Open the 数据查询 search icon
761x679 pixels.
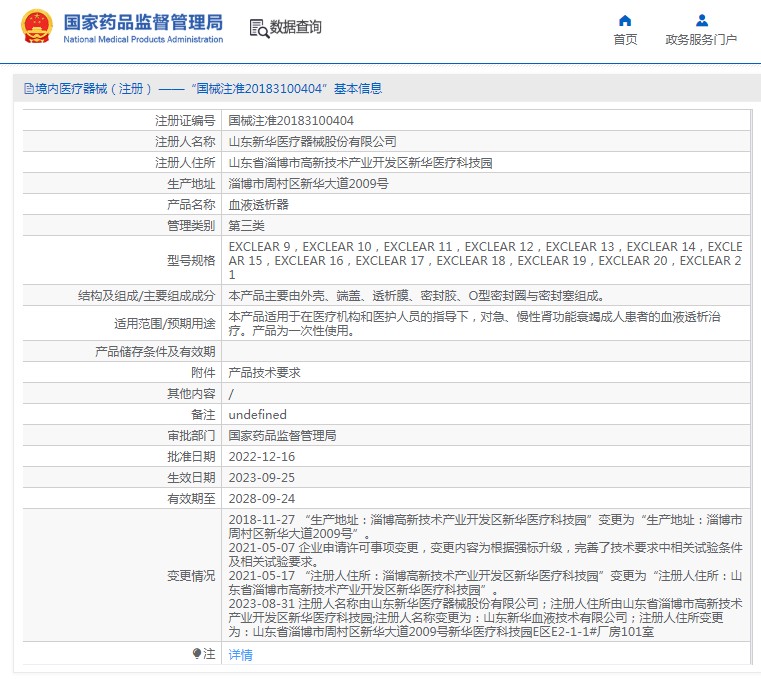coord(259,28)
